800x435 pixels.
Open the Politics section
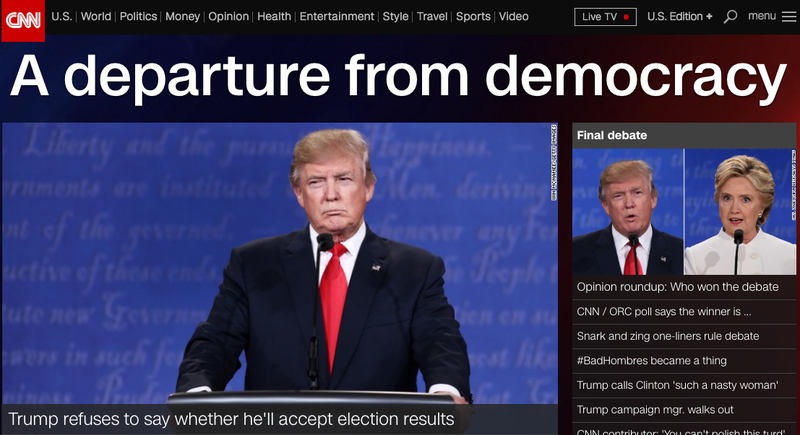pos(138,16)
